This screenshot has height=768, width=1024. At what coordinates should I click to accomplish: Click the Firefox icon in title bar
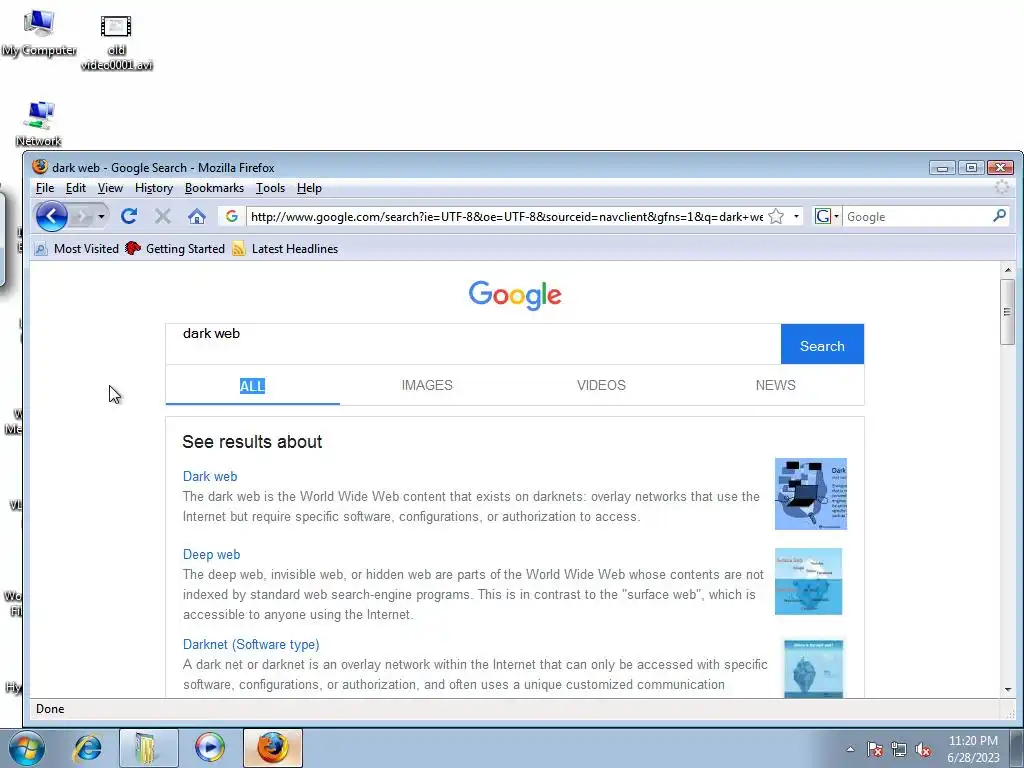coord(40,167)
